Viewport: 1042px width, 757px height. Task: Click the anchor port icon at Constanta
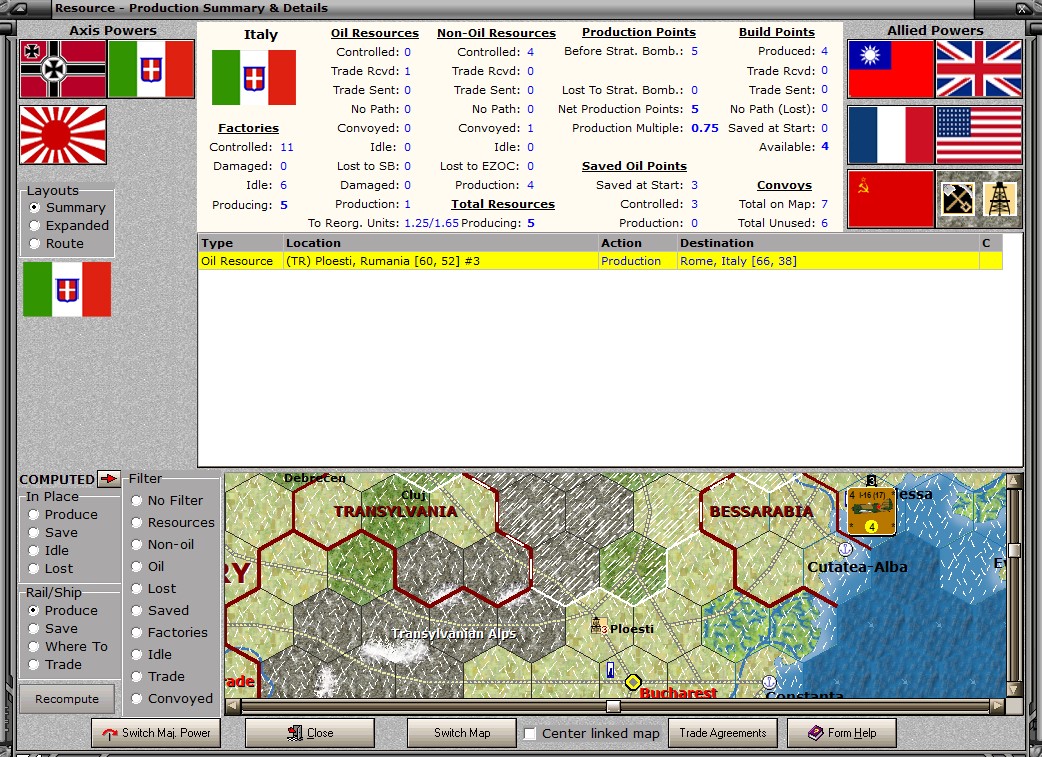click(769, 682)
